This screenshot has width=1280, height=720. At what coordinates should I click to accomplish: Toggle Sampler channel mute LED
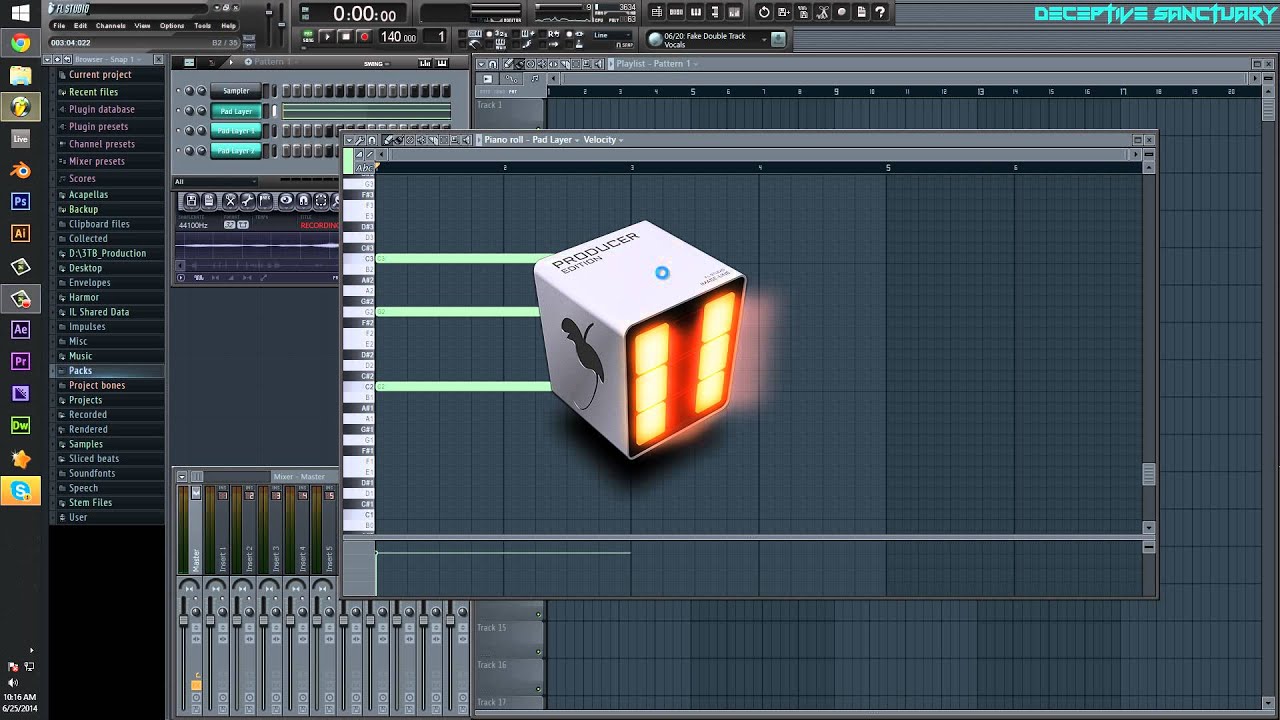(x=178, y=91)
